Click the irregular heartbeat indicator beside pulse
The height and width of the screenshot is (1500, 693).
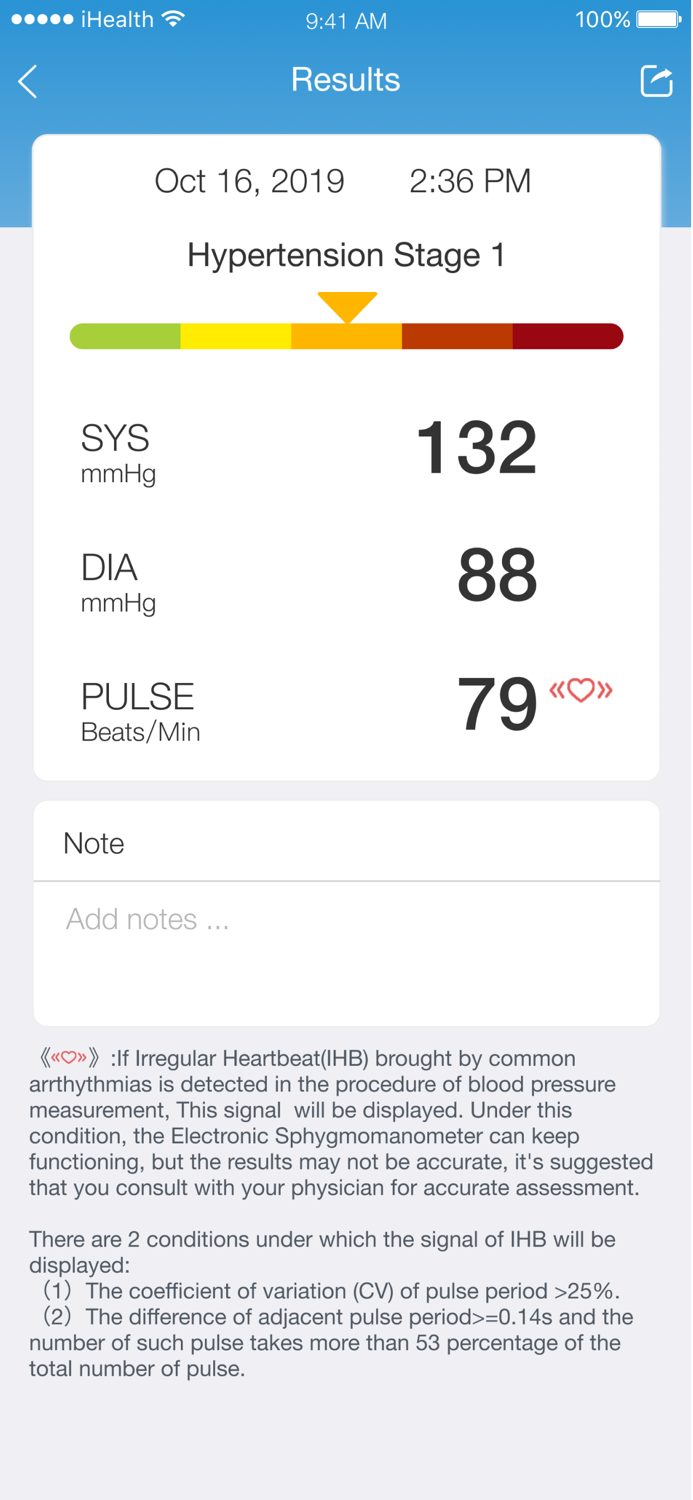point(581,689)
